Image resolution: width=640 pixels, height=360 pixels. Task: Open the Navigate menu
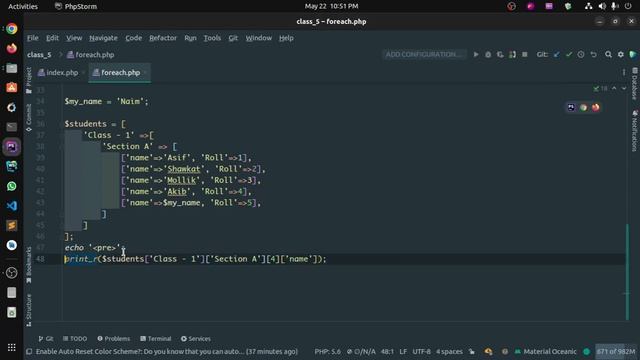(x=103, y=38)
